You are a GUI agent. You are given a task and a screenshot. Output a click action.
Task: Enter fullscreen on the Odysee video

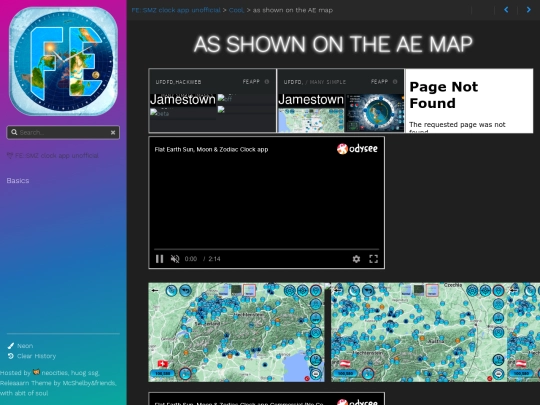(x=374, y=259)
